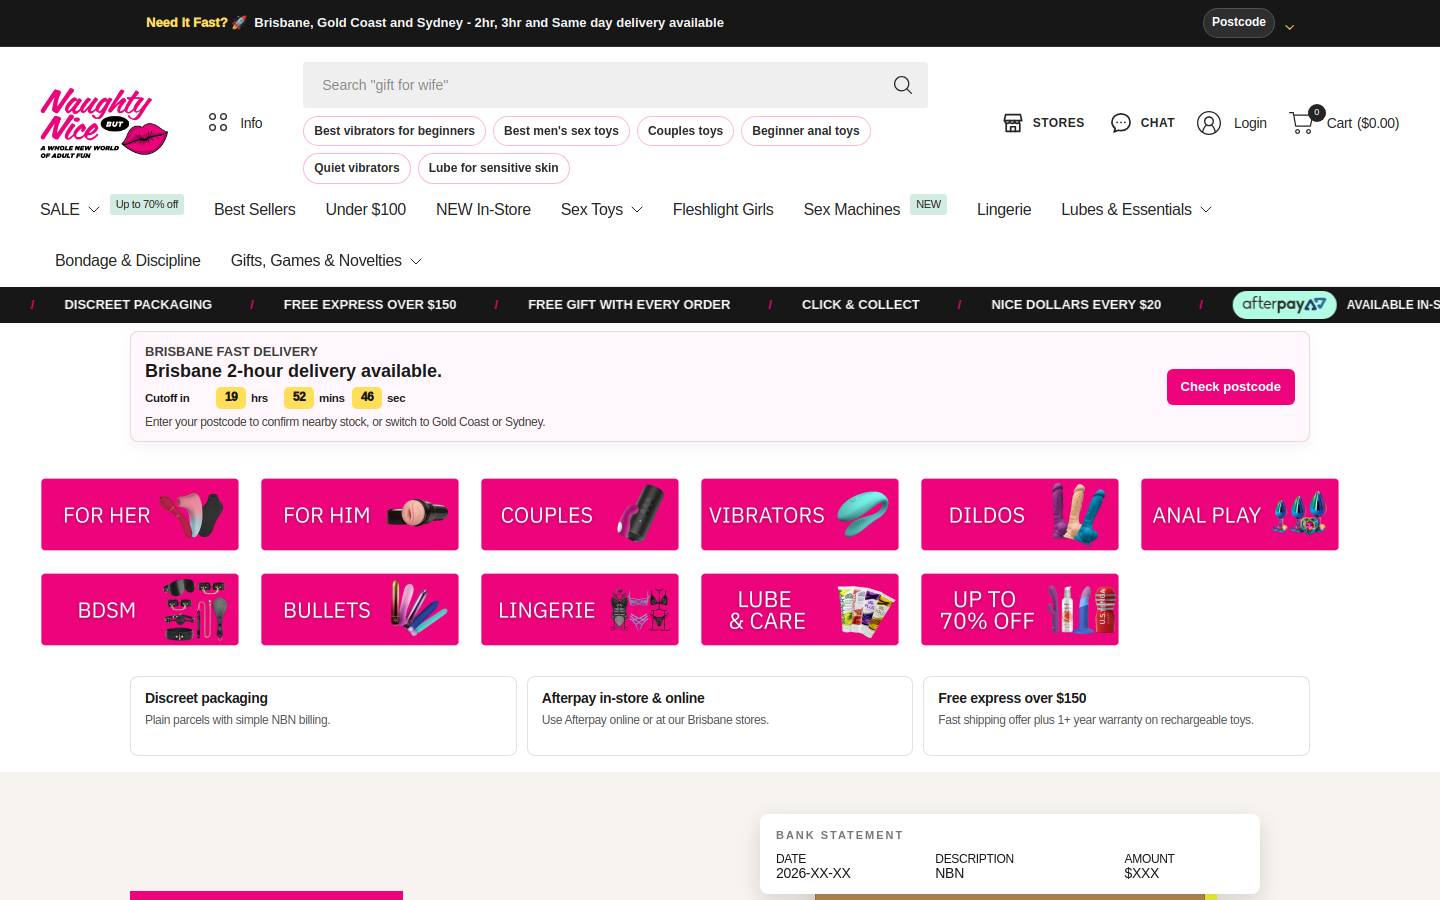Screen dimensions: 1440x900
Task: Select 'Best men's sex toys' suggestion
Action: [561, 131]
